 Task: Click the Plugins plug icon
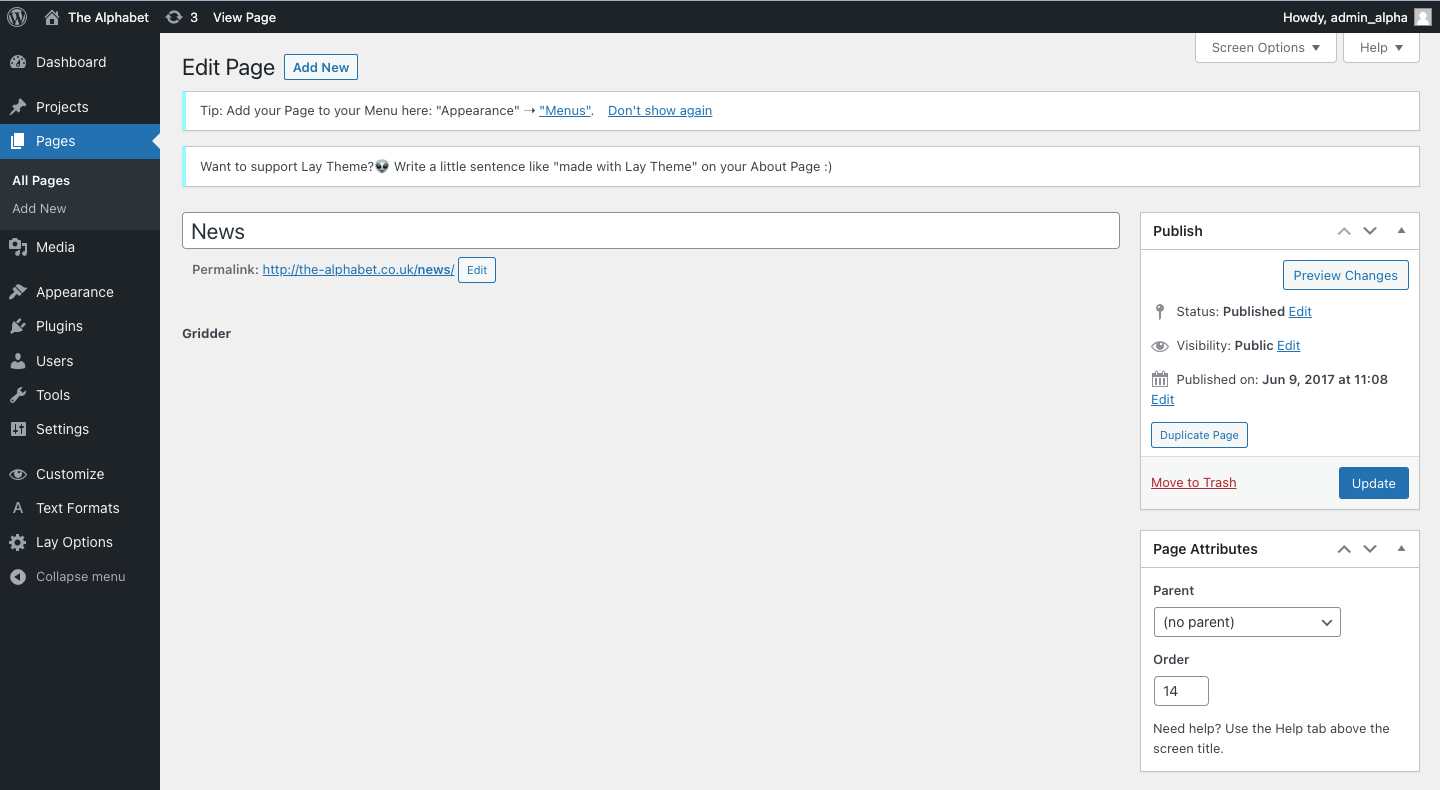tap(18, 326)
